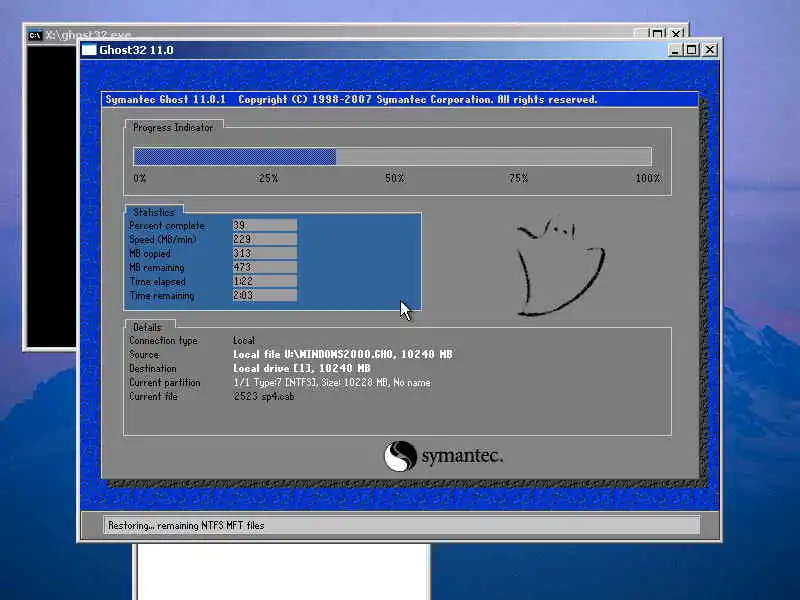Minimize the Ghost32 11.0 window

pyautogui.click(x=674, y=49)
